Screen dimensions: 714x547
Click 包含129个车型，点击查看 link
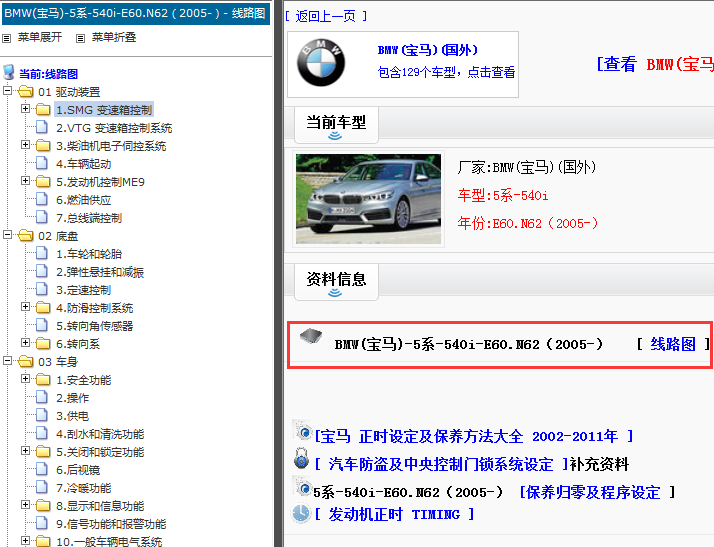pyautogui.click(x=446, y=72)
